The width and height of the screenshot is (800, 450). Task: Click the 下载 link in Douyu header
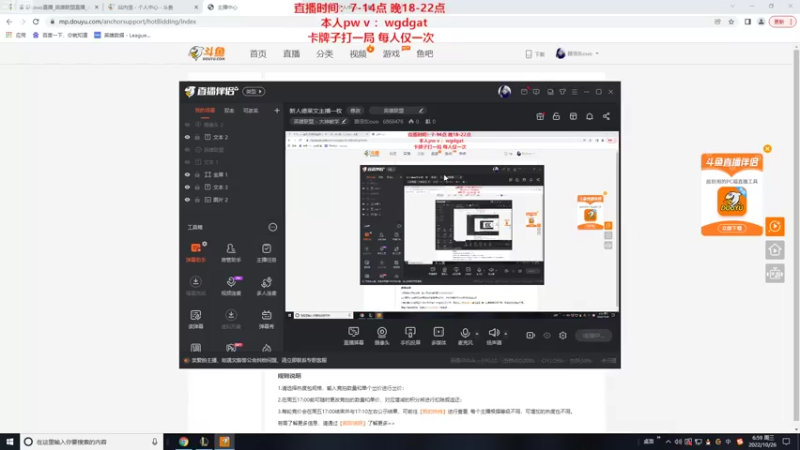(535, 54)
